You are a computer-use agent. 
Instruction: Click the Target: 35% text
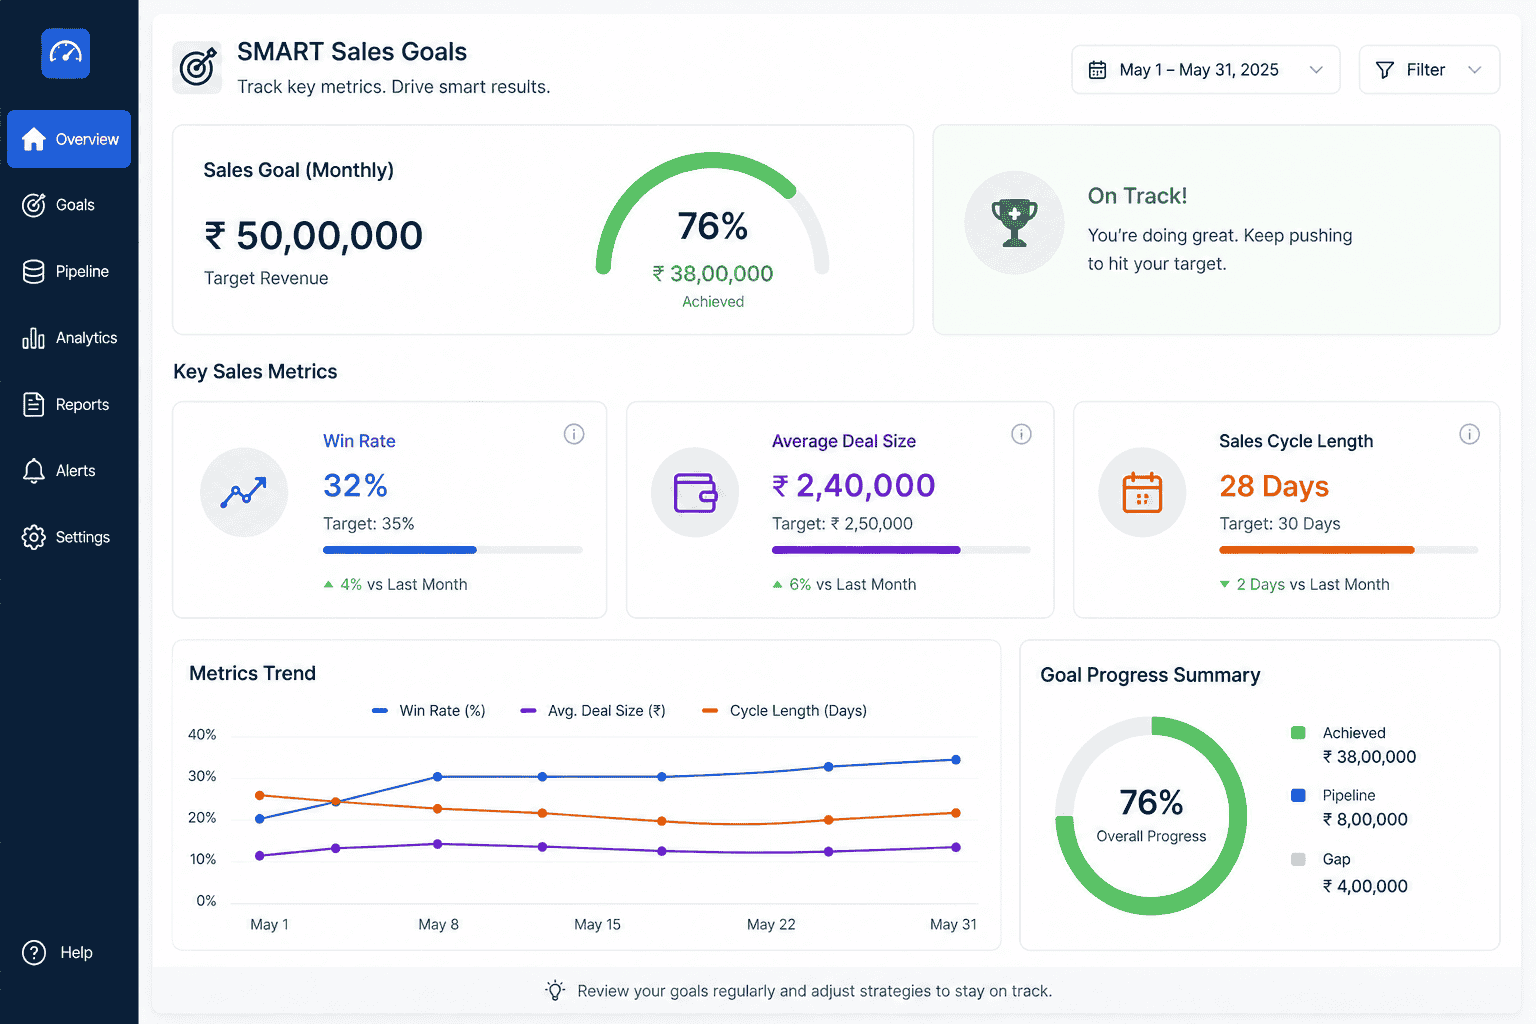pyautogui.click(x=368, y=524)
